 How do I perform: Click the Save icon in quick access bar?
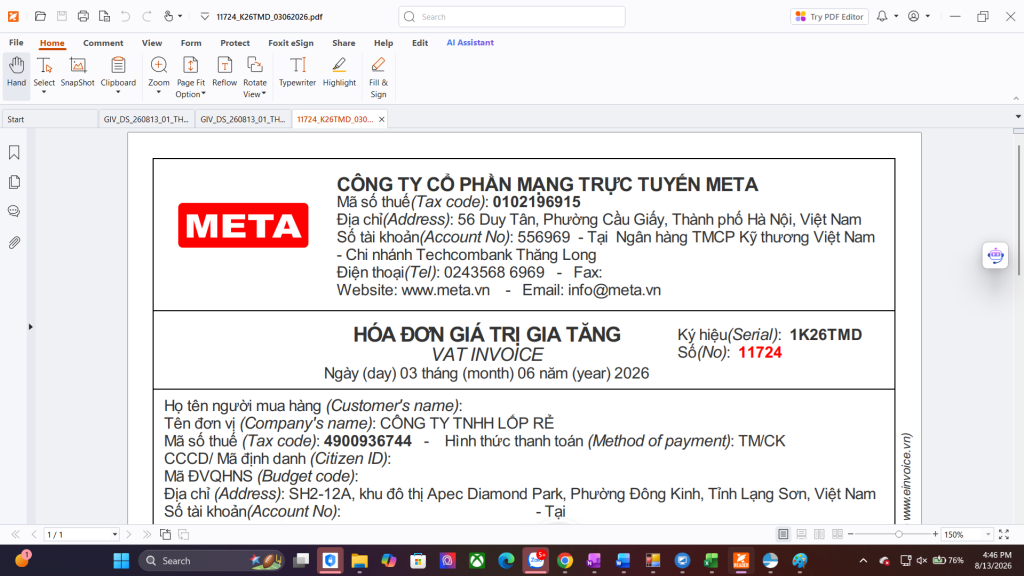coord(61,16)
